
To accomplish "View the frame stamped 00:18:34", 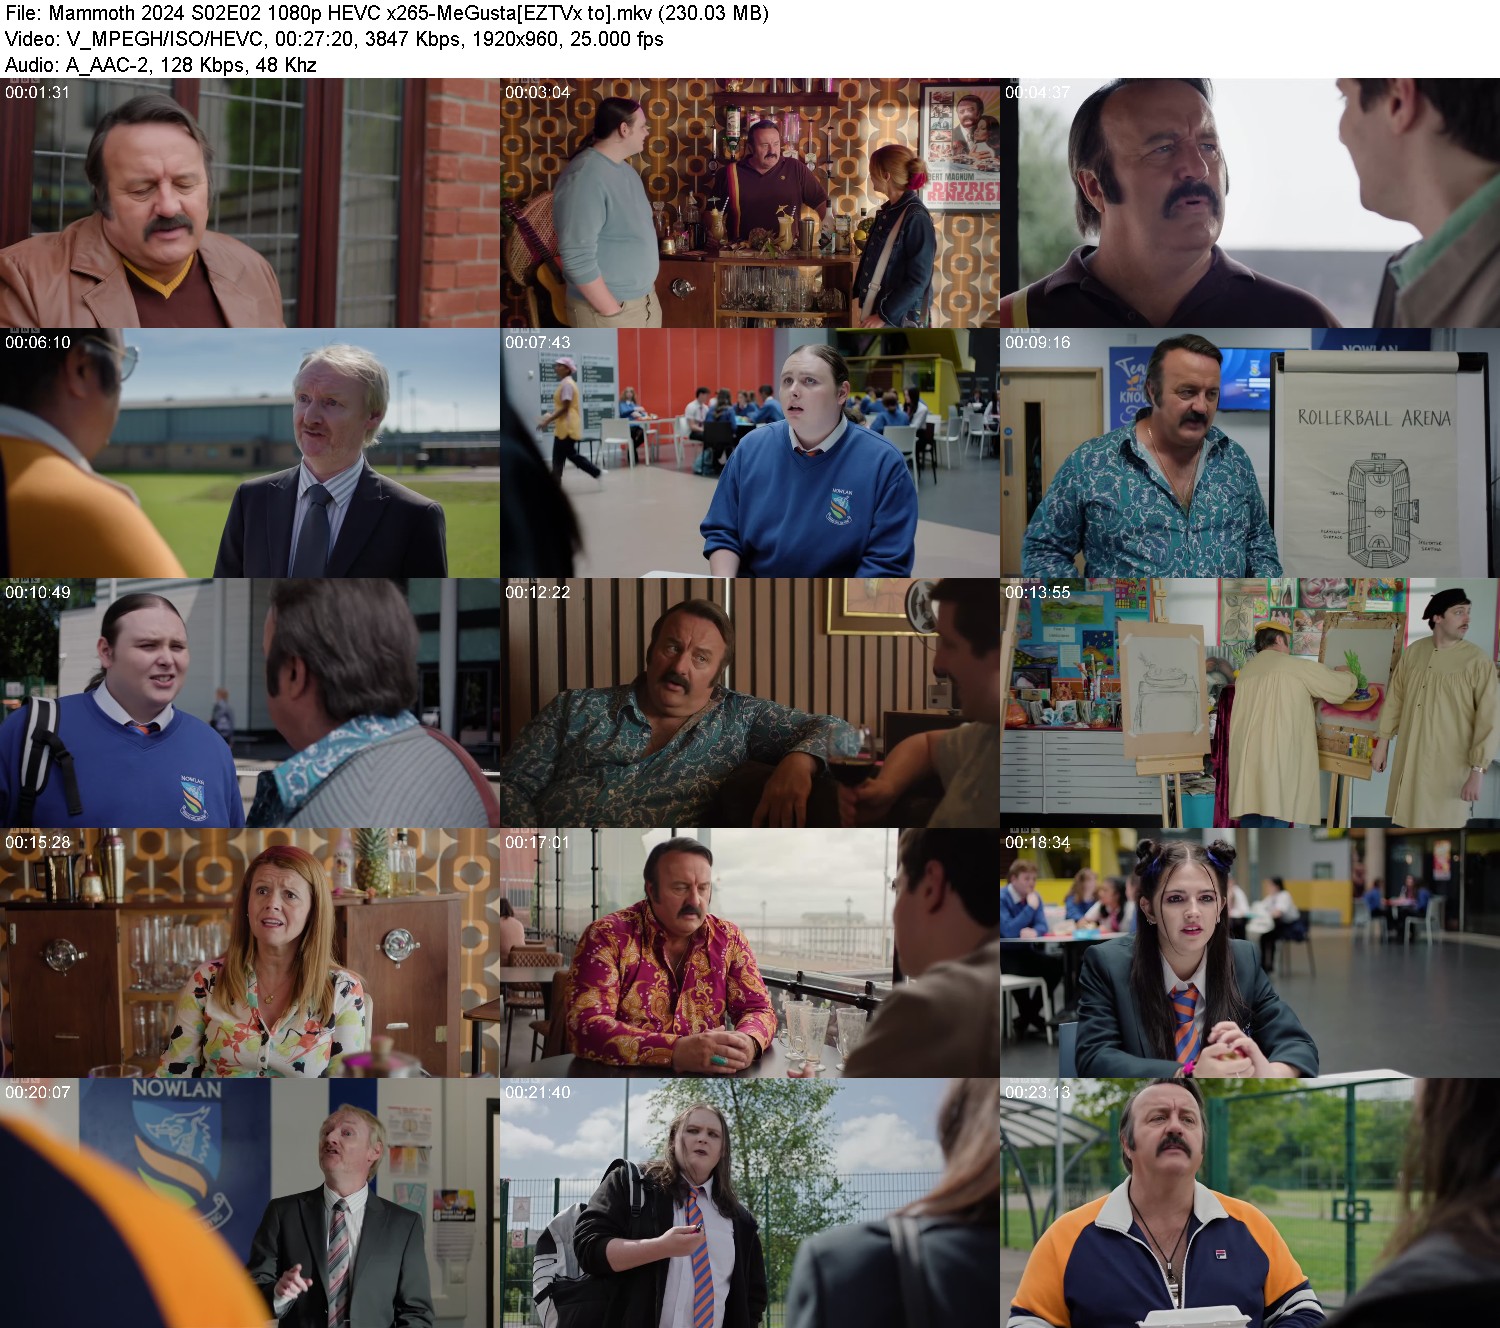I will coord(1250,953).
